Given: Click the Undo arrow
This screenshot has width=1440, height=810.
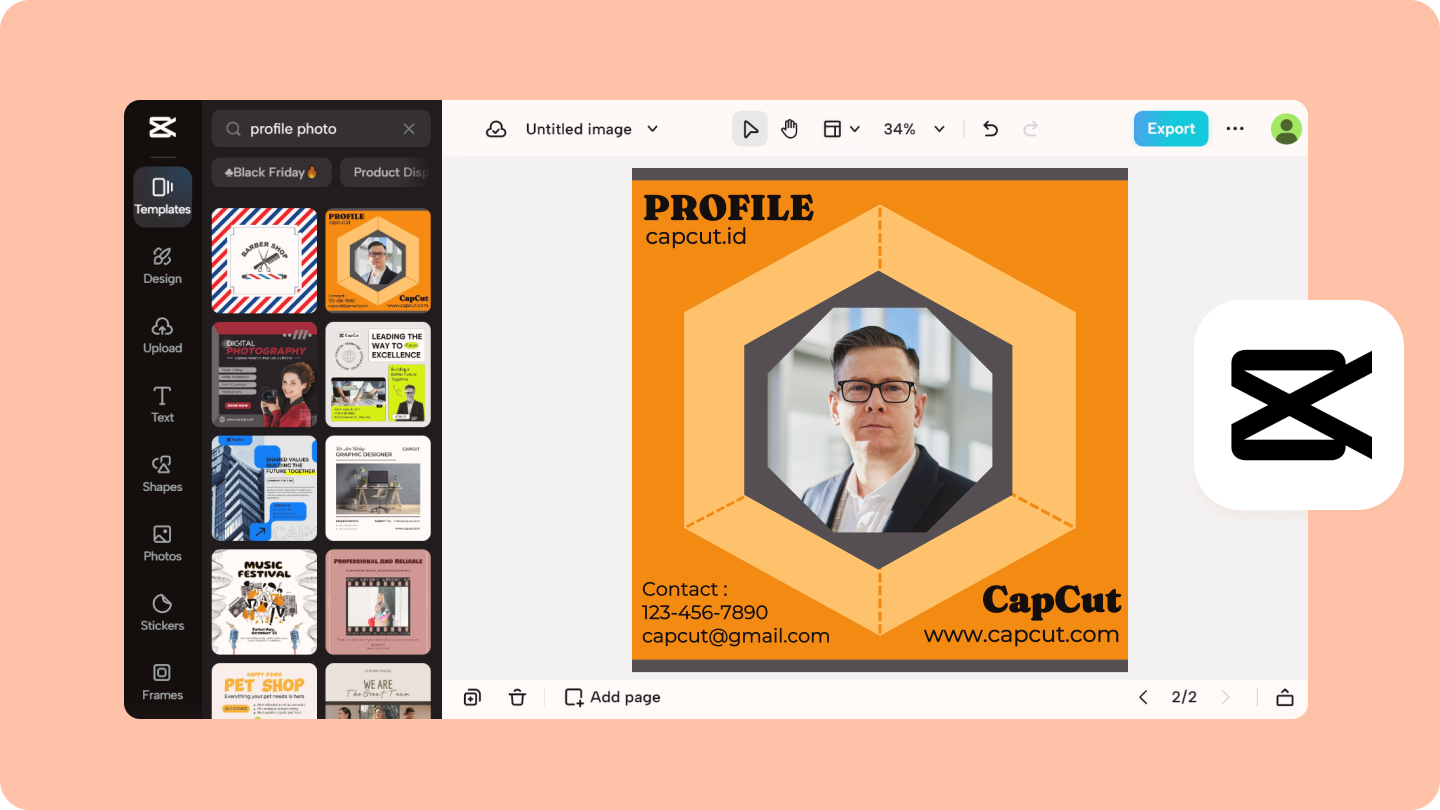Looking at the screenshot, I should (990, 128).
